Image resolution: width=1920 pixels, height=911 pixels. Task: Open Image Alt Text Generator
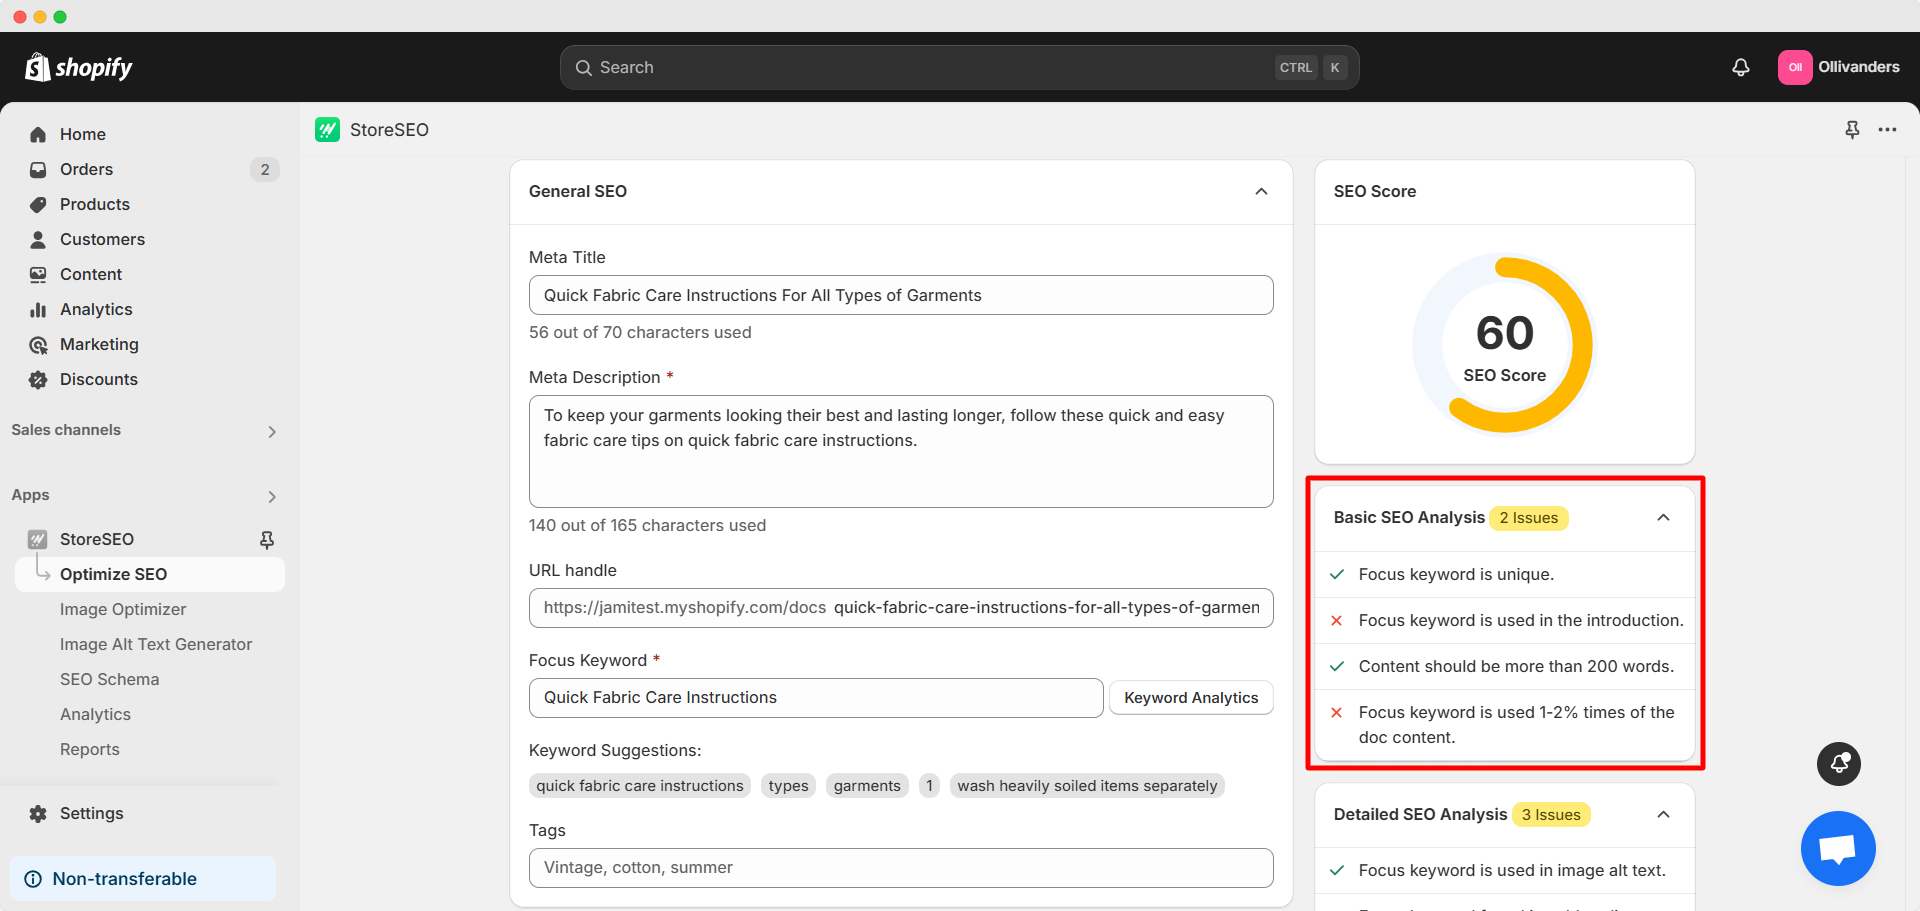point(156,644)
